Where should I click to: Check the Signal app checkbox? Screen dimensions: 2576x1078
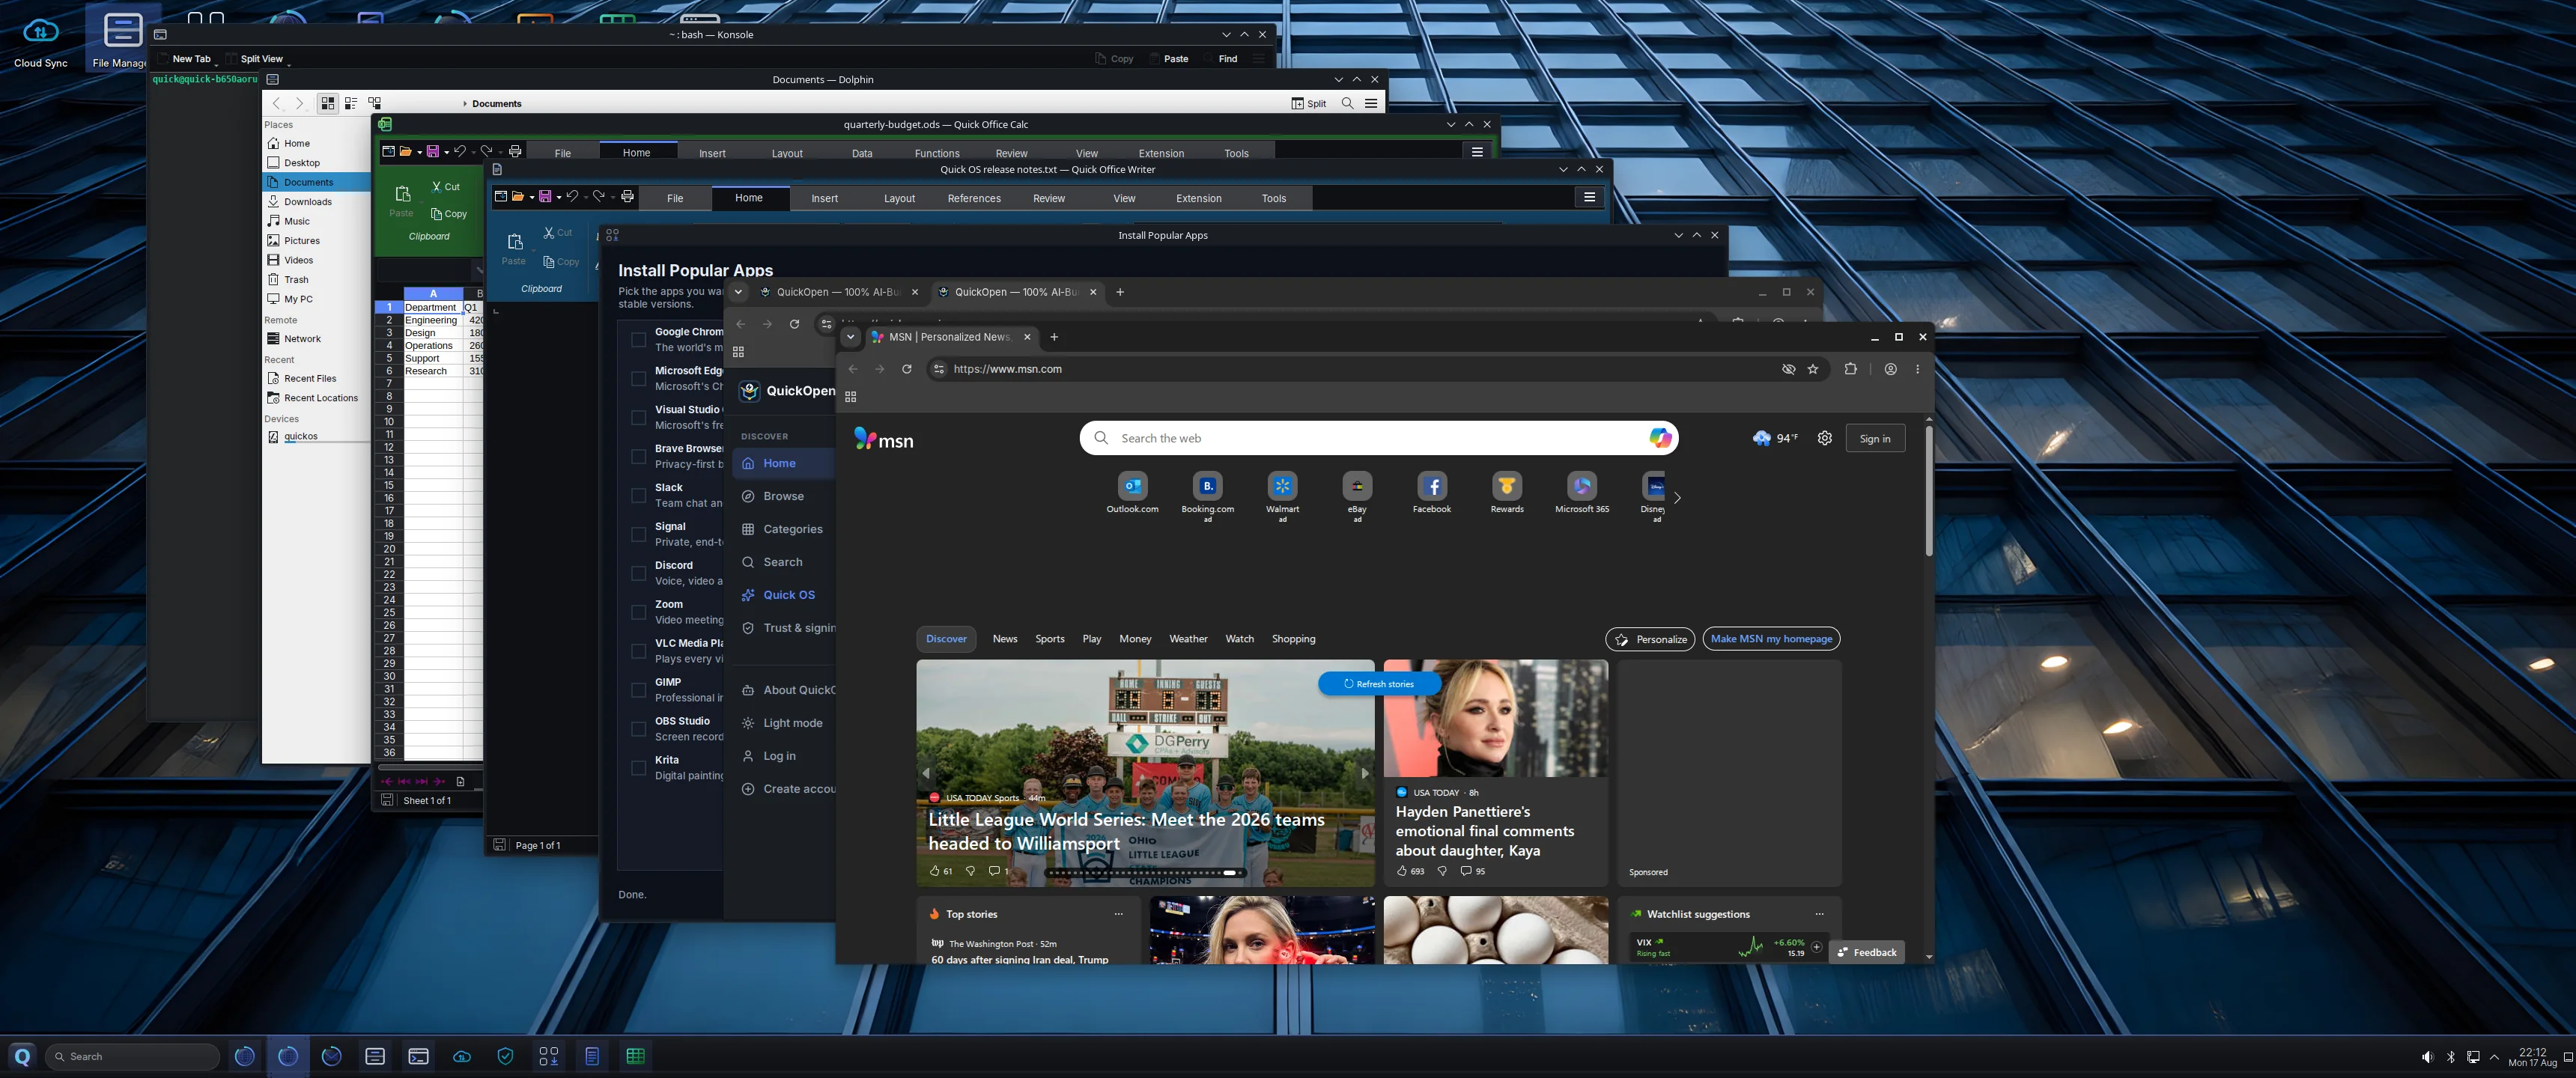(638, 535)
